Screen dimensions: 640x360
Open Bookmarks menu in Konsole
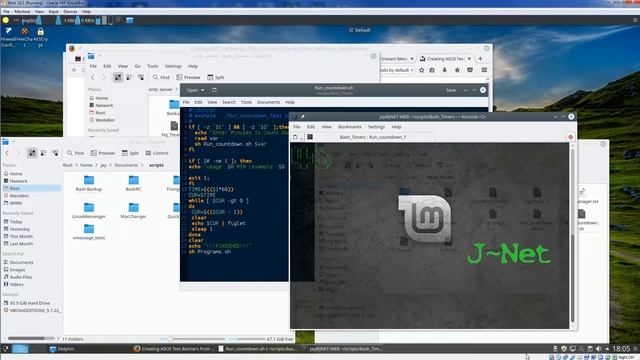350,127
